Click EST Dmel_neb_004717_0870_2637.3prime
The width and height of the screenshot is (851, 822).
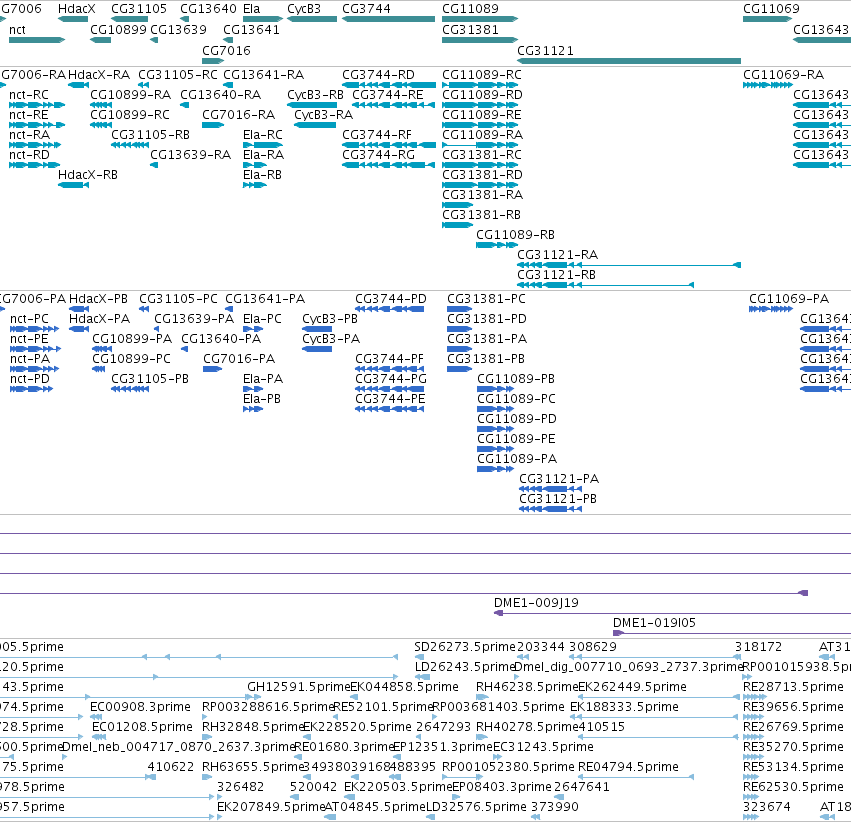pyautogui.click(x=179, y=747)
